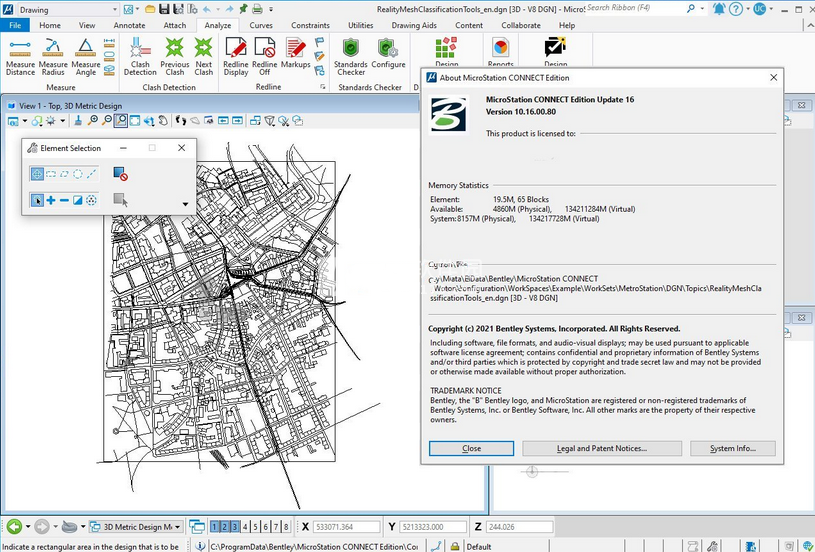This screenshot has width=815, height=552.
Task: Click green back navigation button
Action: coord(14,527)
